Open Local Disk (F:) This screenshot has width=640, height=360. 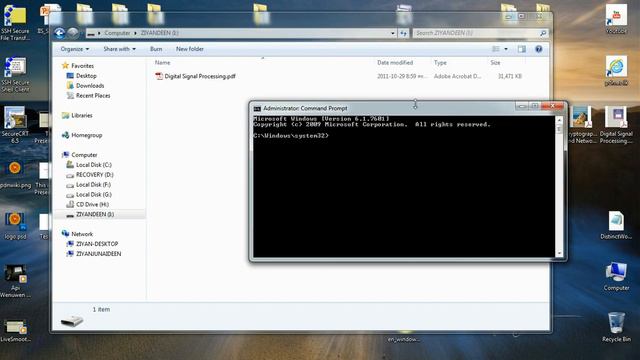click(x=93, y=185)
